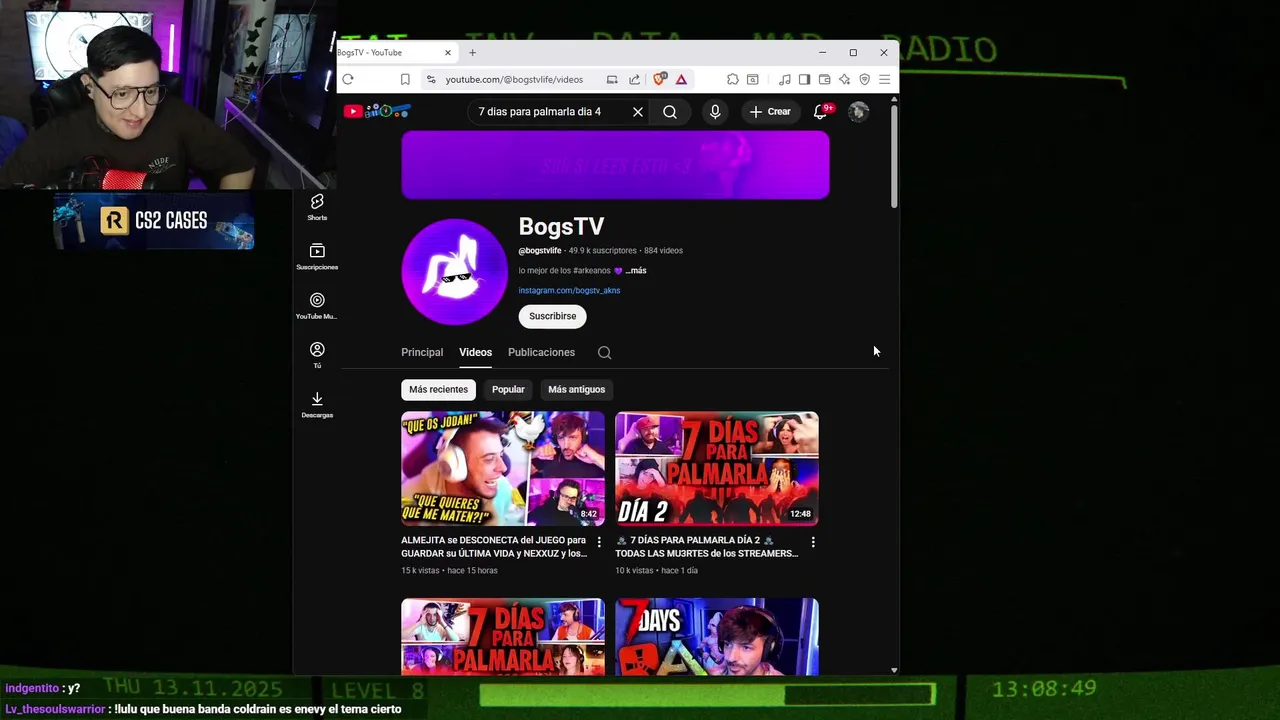
Task: Expand channel description with ...más
Action: point(636,271)
